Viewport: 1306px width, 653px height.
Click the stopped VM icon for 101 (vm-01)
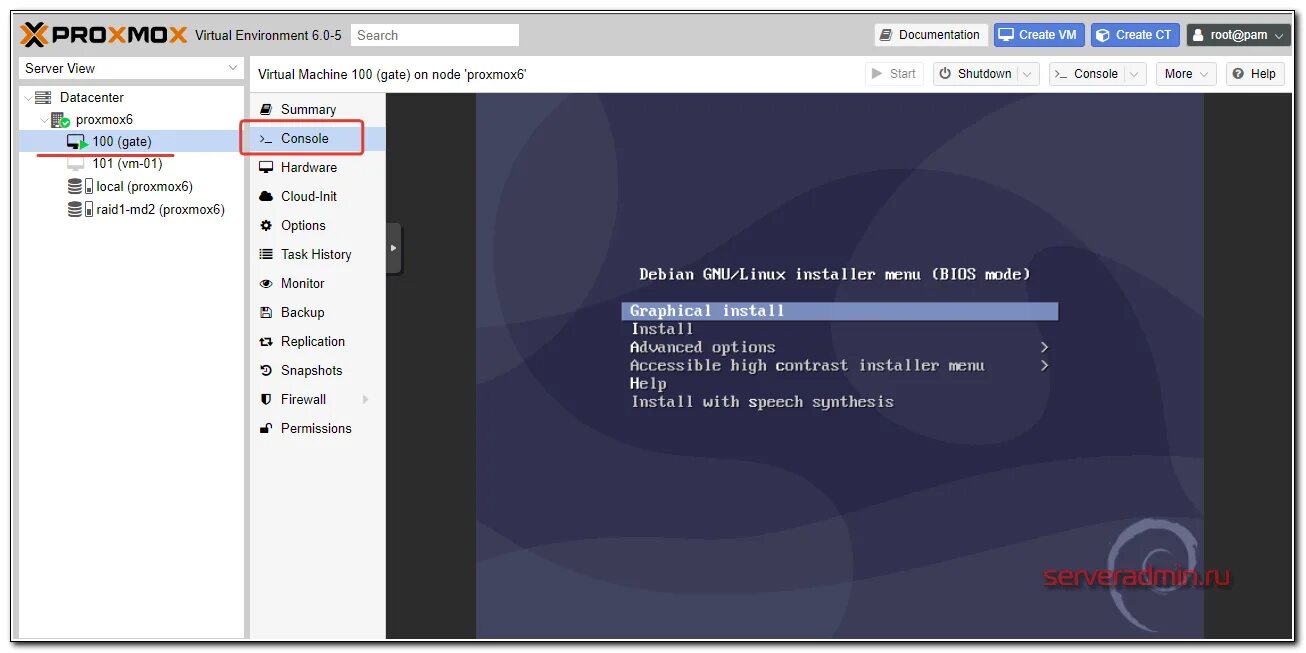click(76, 164)
